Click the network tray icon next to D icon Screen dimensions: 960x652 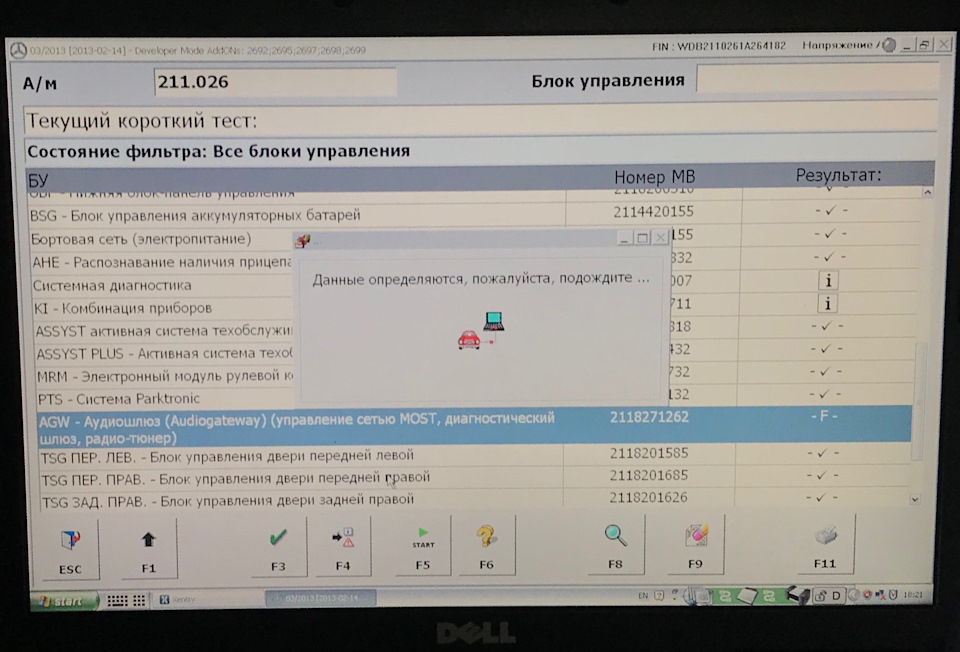tap(820, 595)
